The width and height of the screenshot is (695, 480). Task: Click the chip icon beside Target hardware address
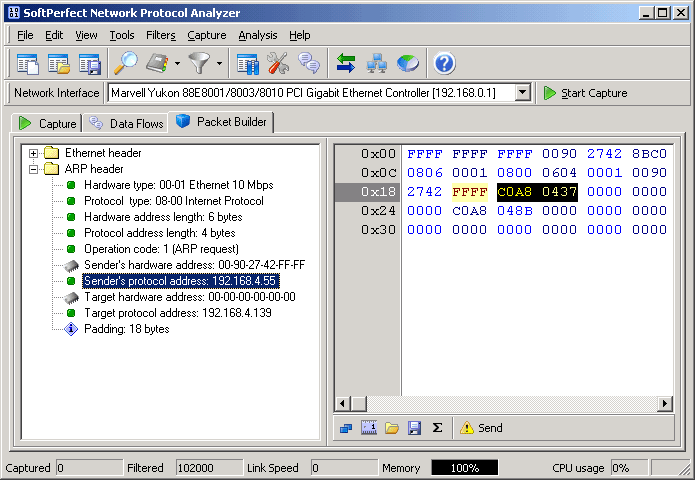(71, 297)
